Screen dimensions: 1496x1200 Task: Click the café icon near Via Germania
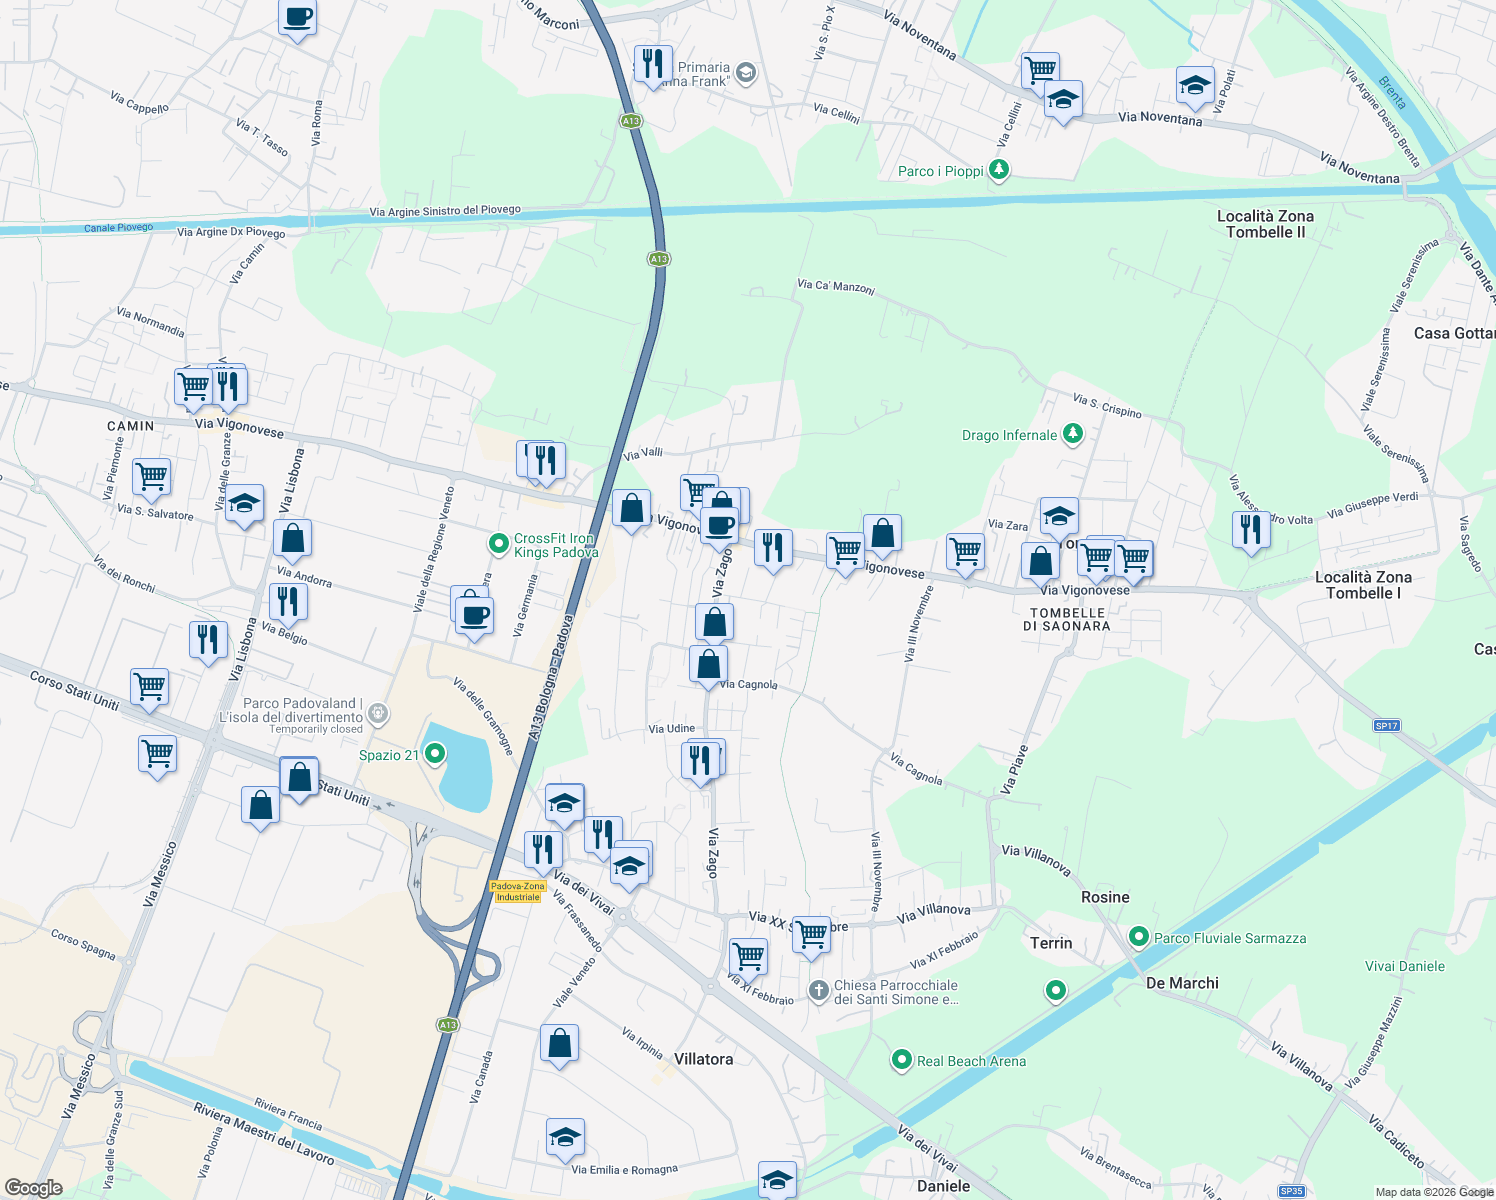tap(473, 614)
